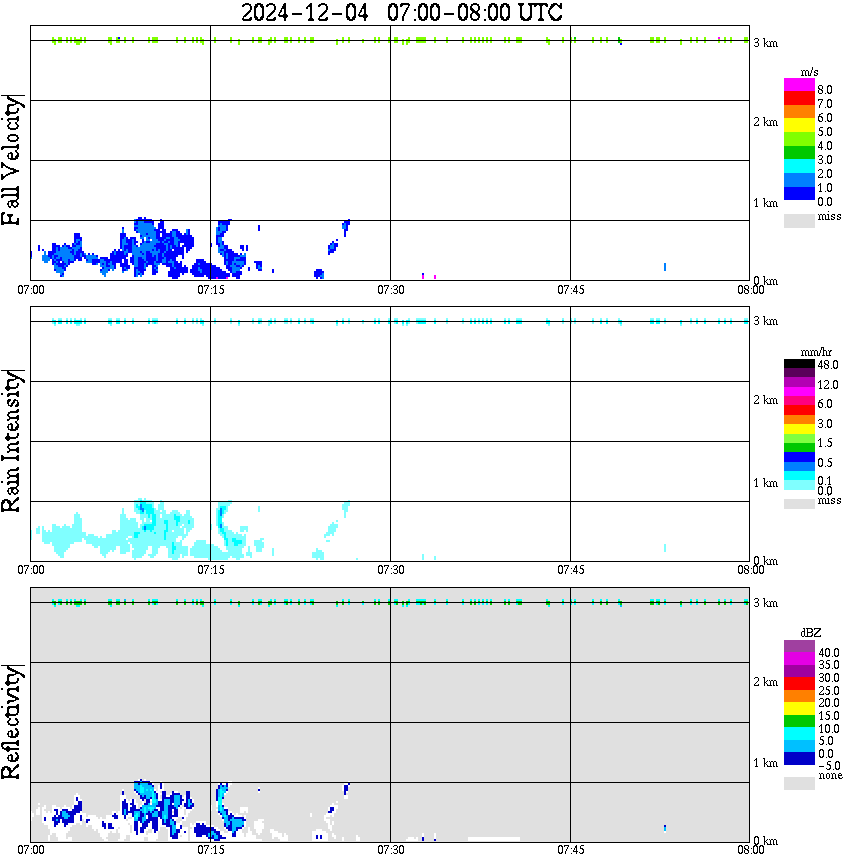
Task: Click the '40.0' value in dBZ legend
Action: pyautogui.click(x=829, y=653)
